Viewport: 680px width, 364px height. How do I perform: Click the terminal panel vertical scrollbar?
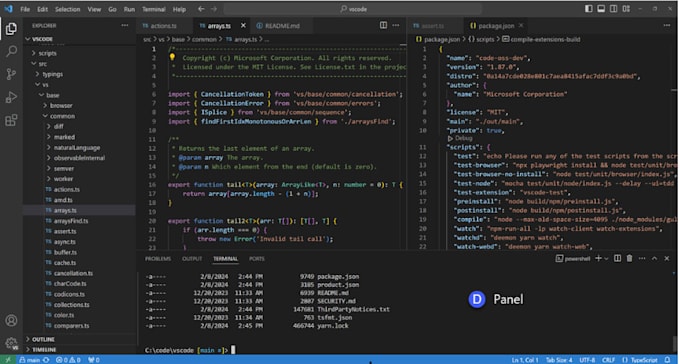[675, 343]
